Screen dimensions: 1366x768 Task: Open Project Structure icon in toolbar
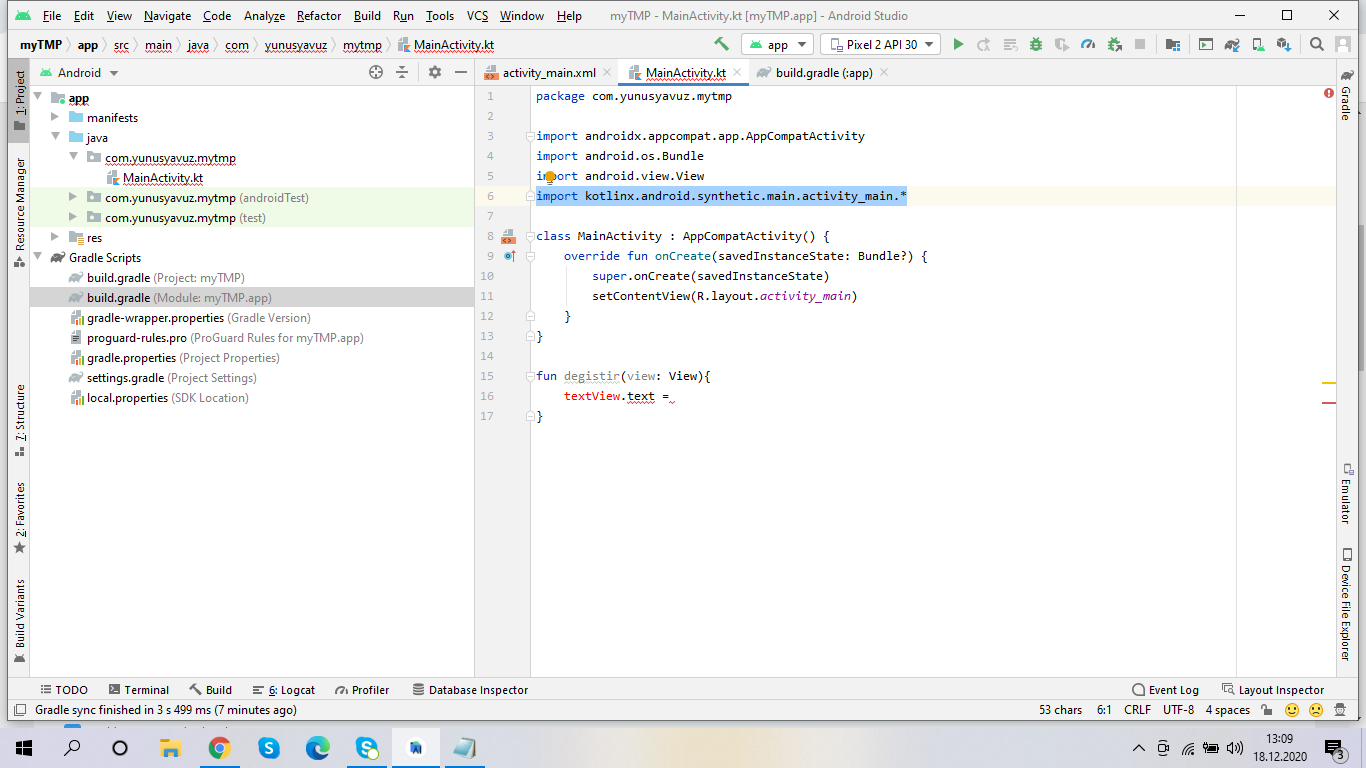(x=1173, y=44)
